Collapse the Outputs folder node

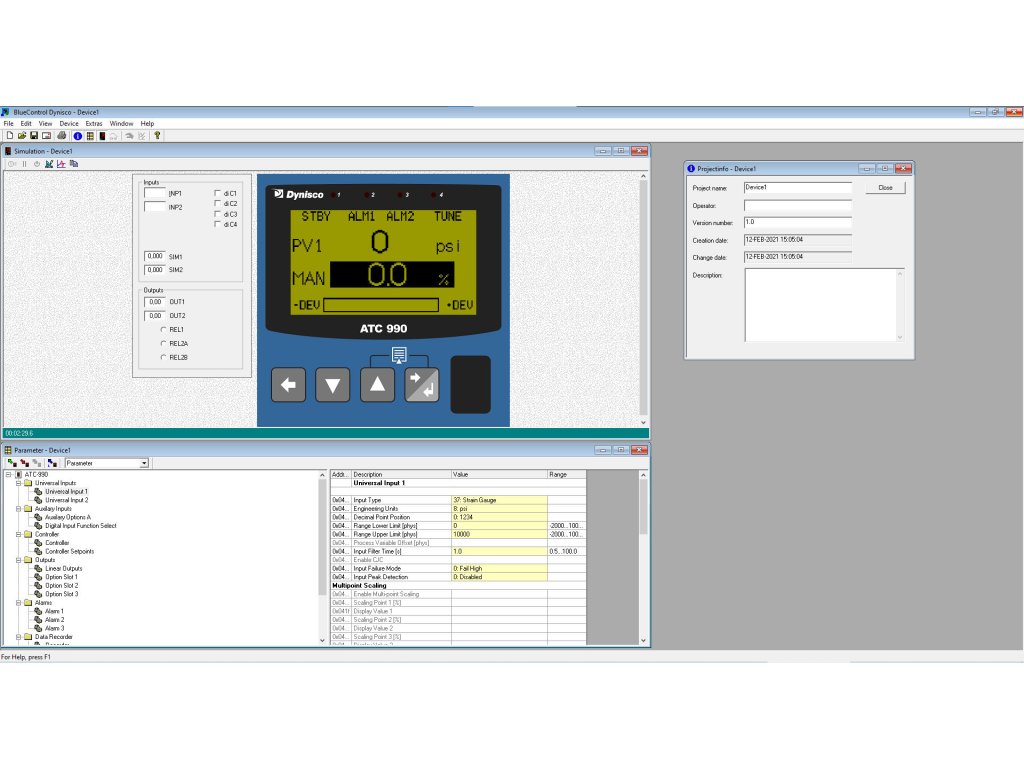18,560
